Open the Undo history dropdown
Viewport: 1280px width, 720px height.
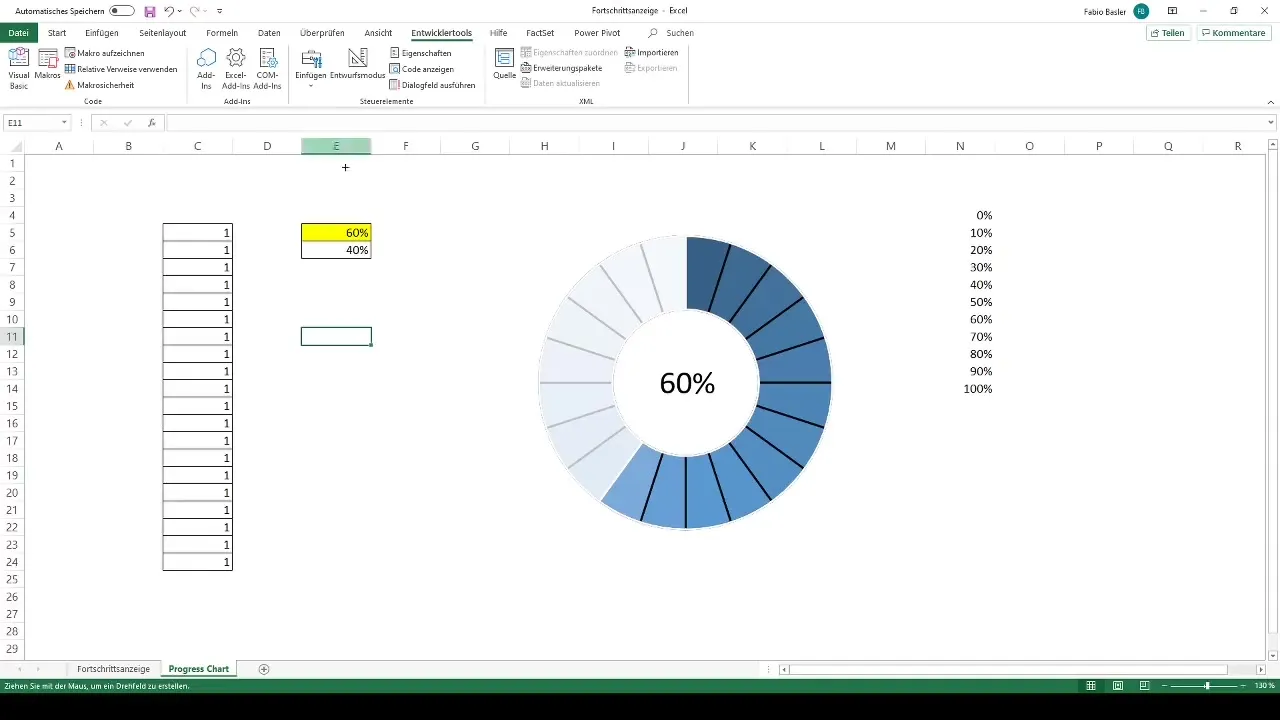tap(179, 11)
